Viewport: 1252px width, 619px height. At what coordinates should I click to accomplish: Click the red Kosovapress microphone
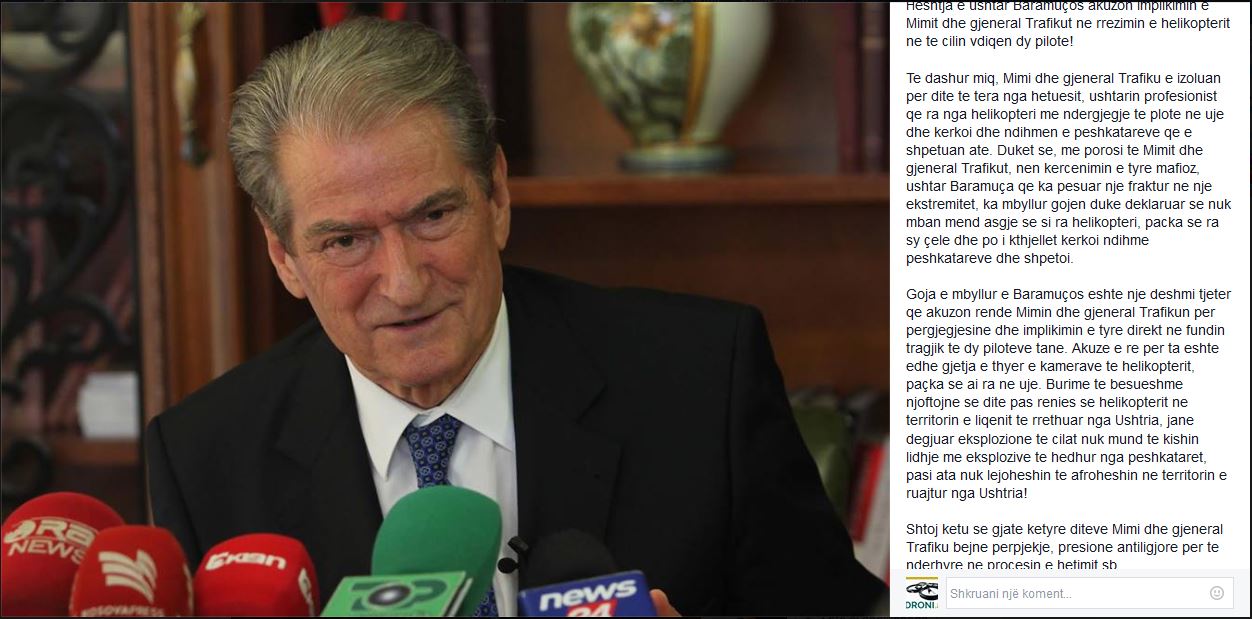click(130, 572)
